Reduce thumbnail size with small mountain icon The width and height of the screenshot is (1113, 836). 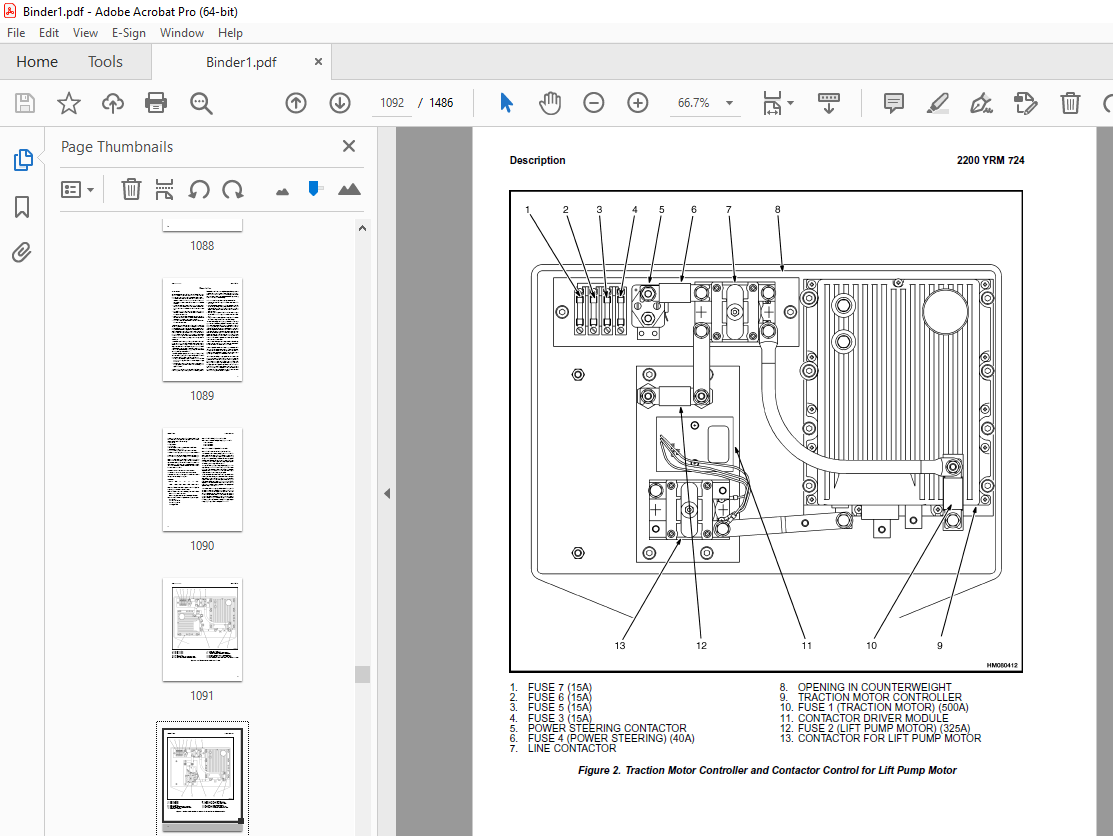[283, 191]
